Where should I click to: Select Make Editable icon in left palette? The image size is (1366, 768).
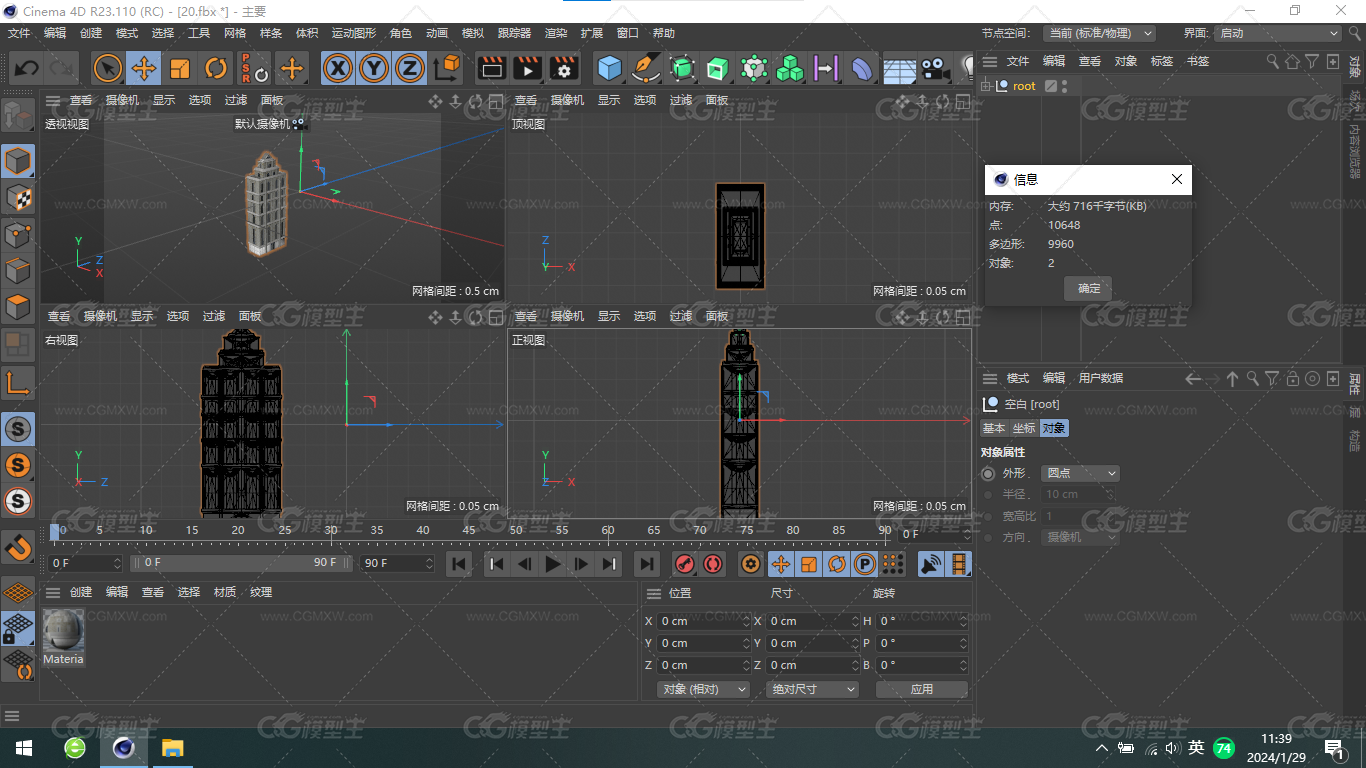click(19, 114)
